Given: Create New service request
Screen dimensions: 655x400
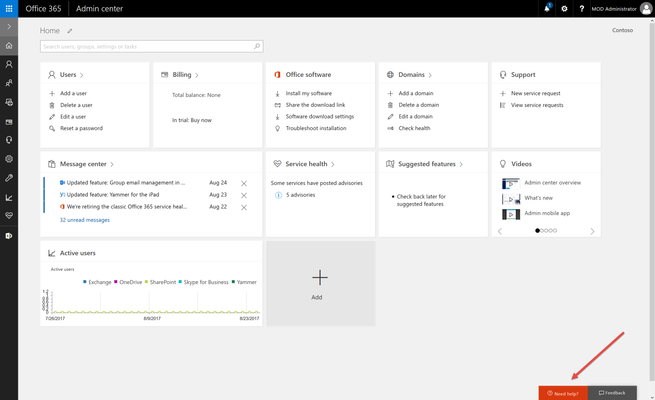Looking at the screenshot, I should 536,93.
